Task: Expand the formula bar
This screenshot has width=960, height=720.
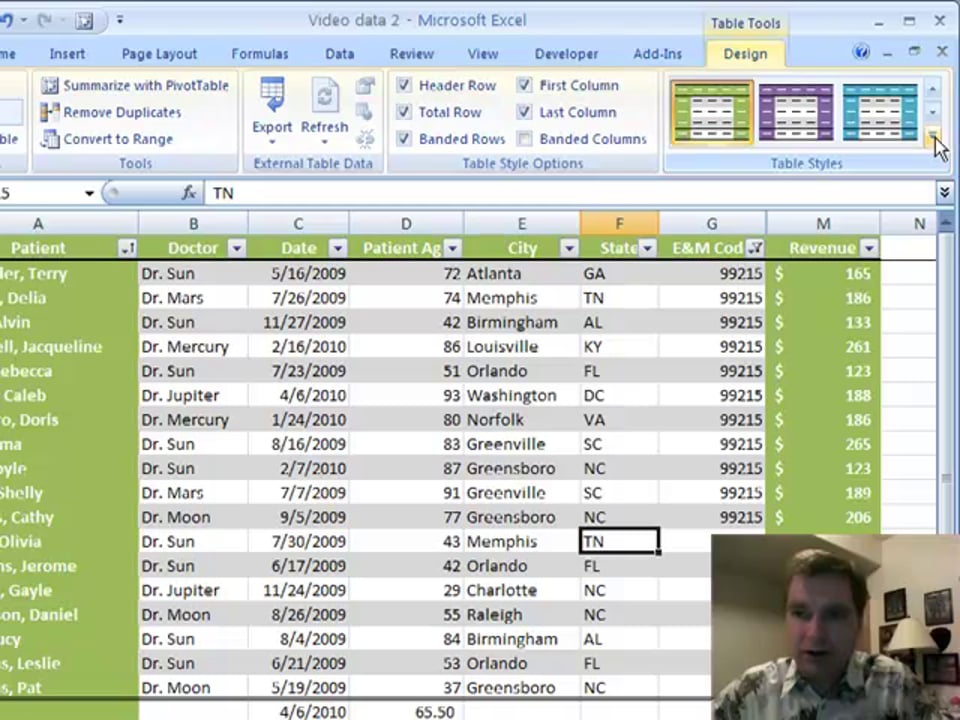Action: coord(944,193)
